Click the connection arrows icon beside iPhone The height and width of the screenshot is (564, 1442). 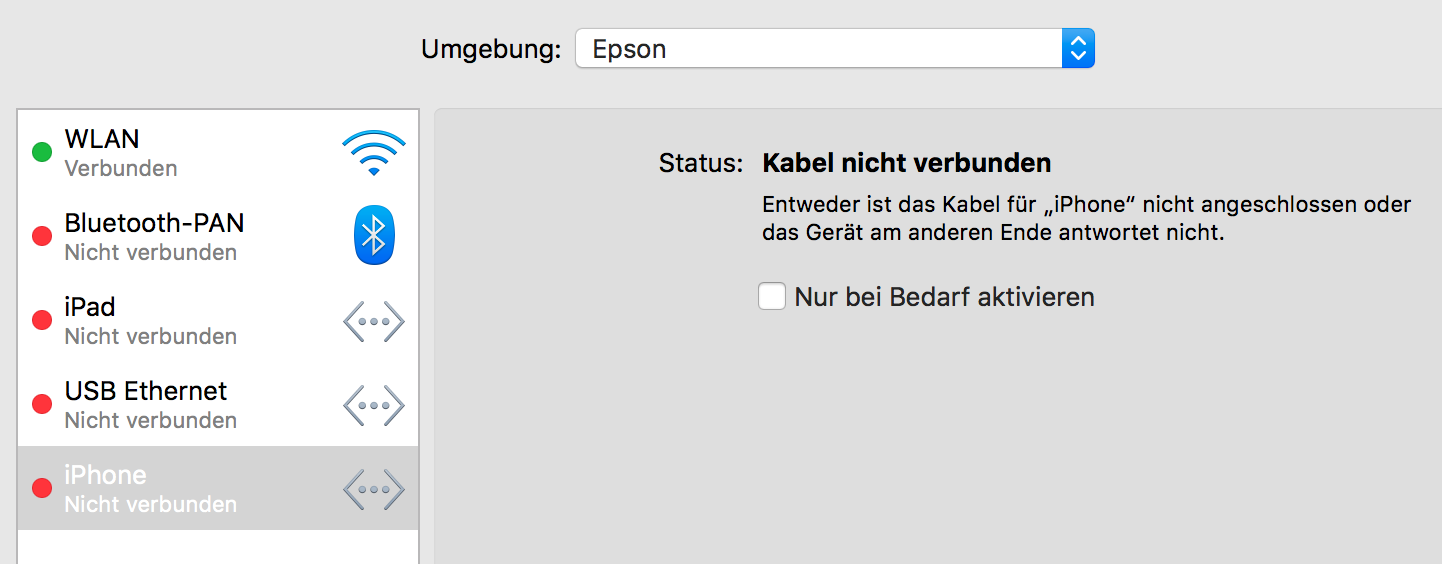pyautogui.click(x=373, y=490)
